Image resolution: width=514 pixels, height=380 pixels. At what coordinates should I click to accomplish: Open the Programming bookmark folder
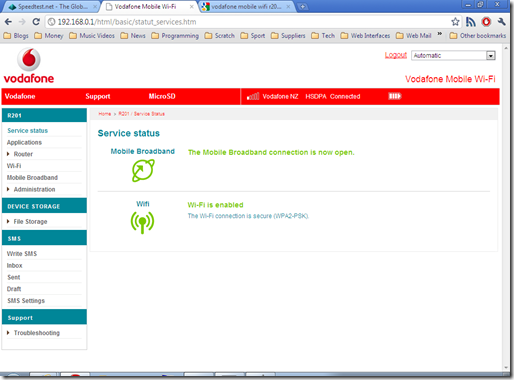click(x=175, y=36)
